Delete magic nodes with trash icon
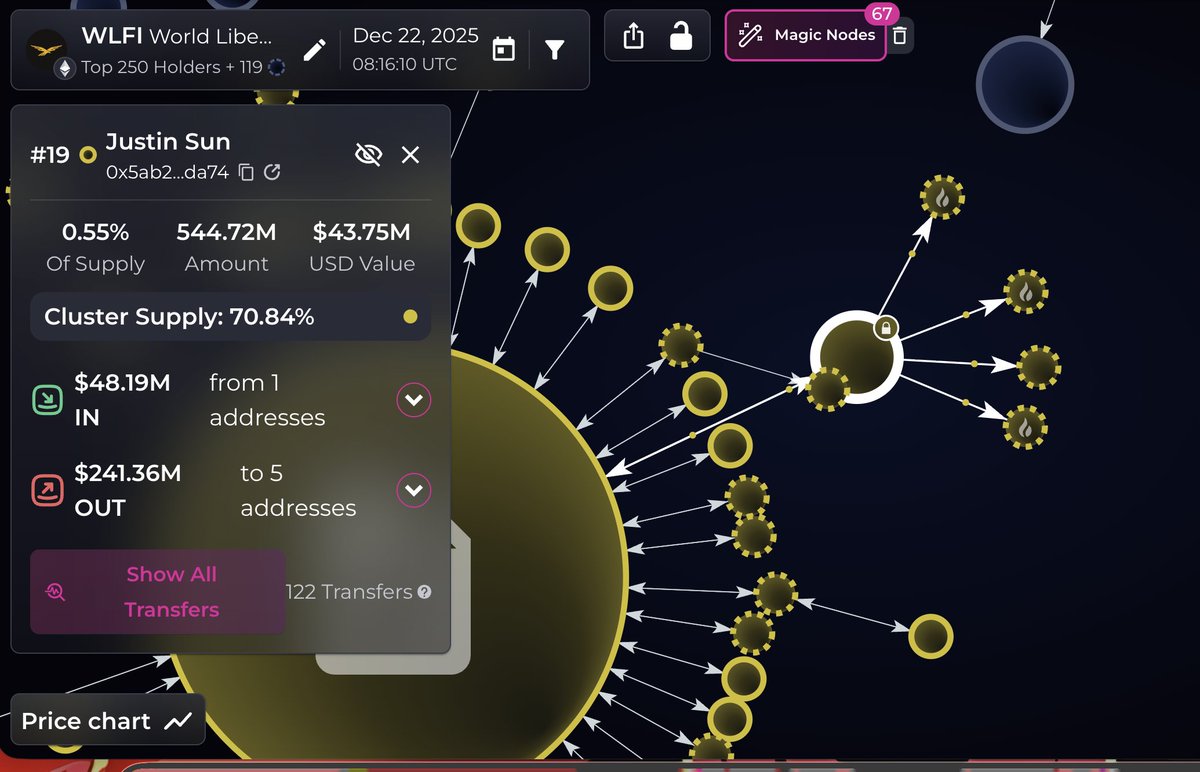Viewport: 1200px width, 772px height. pyautogui.click(x=900, y=36)
